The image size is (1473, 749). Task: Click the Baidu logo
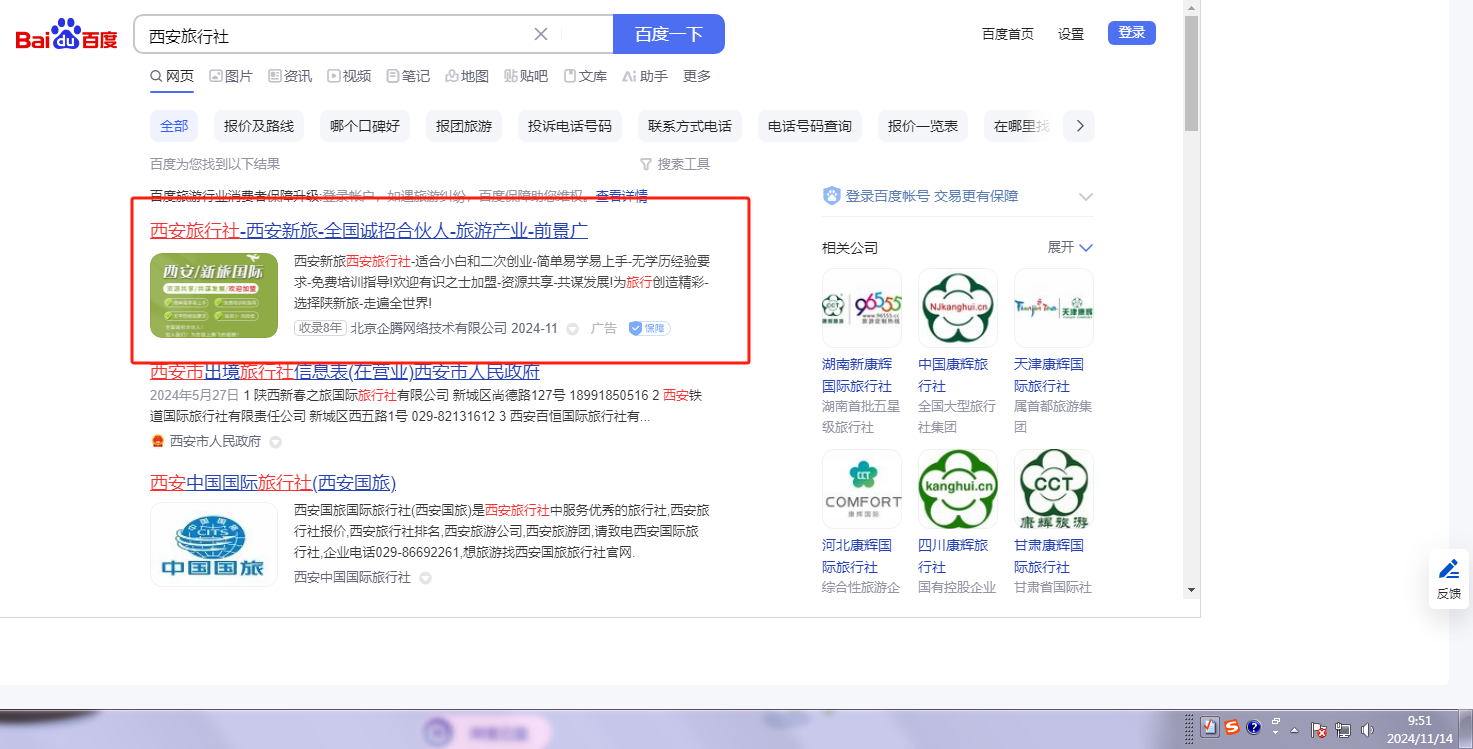[x=66, y=35]
